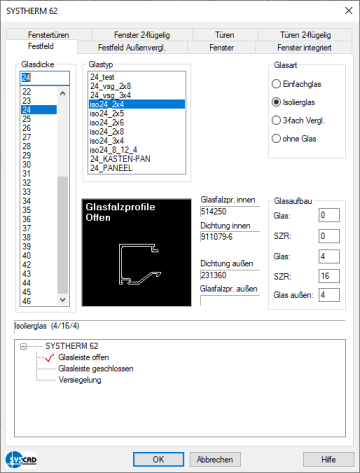Click the SYSCAD logo icon

[21, 460]
